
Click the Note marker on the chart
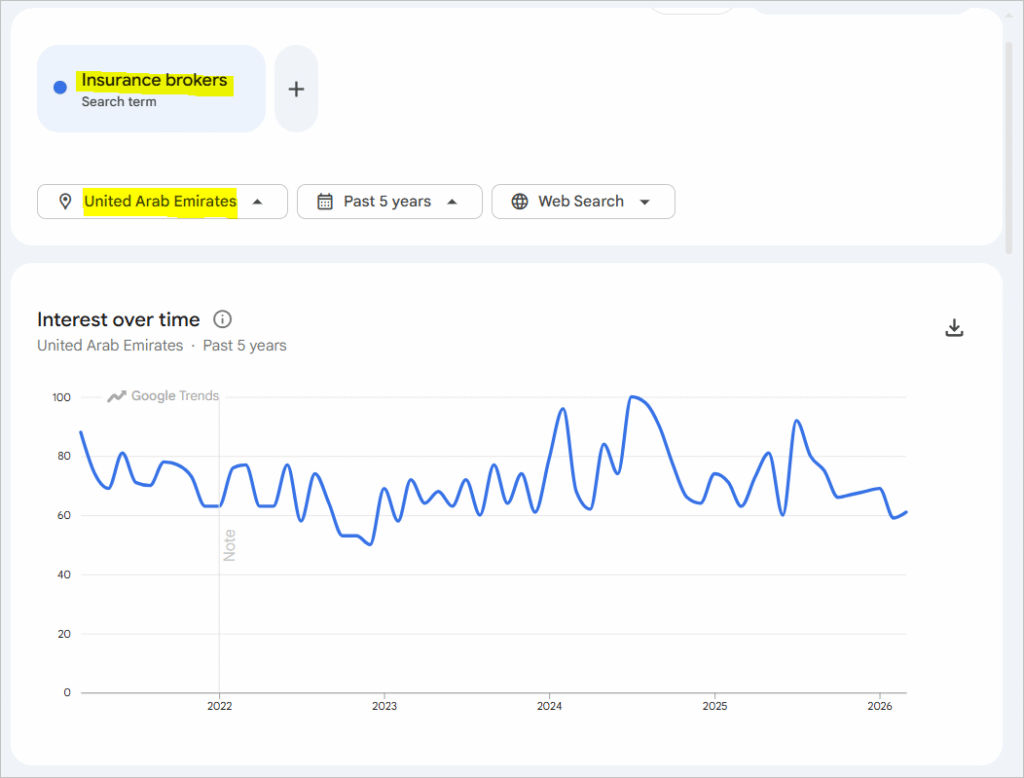click(228, 543)
